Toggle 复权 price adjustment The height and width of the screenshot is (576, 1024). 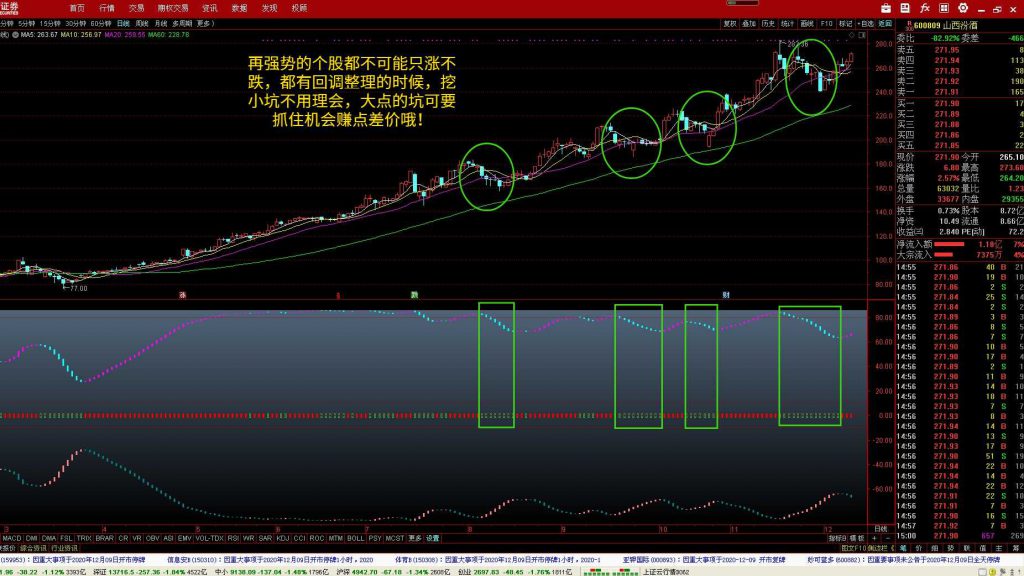pos(730,22)
